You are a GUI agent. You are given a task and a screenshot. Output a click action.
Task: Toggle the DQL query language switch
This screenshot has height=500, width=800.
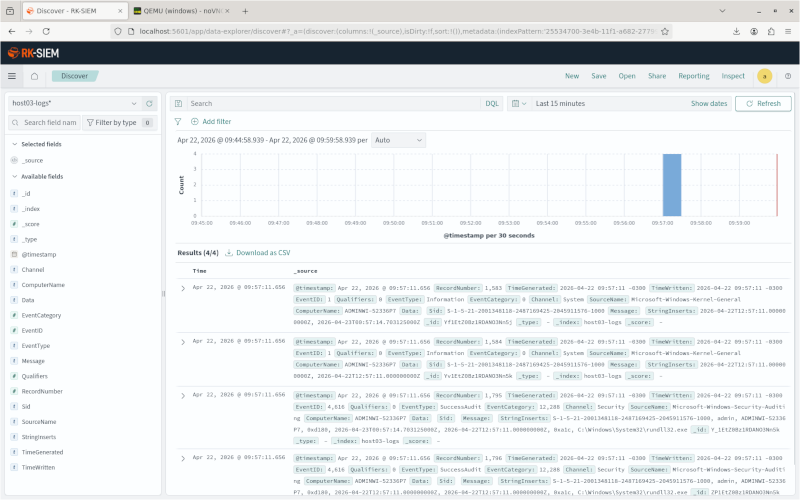coord(491,103)
